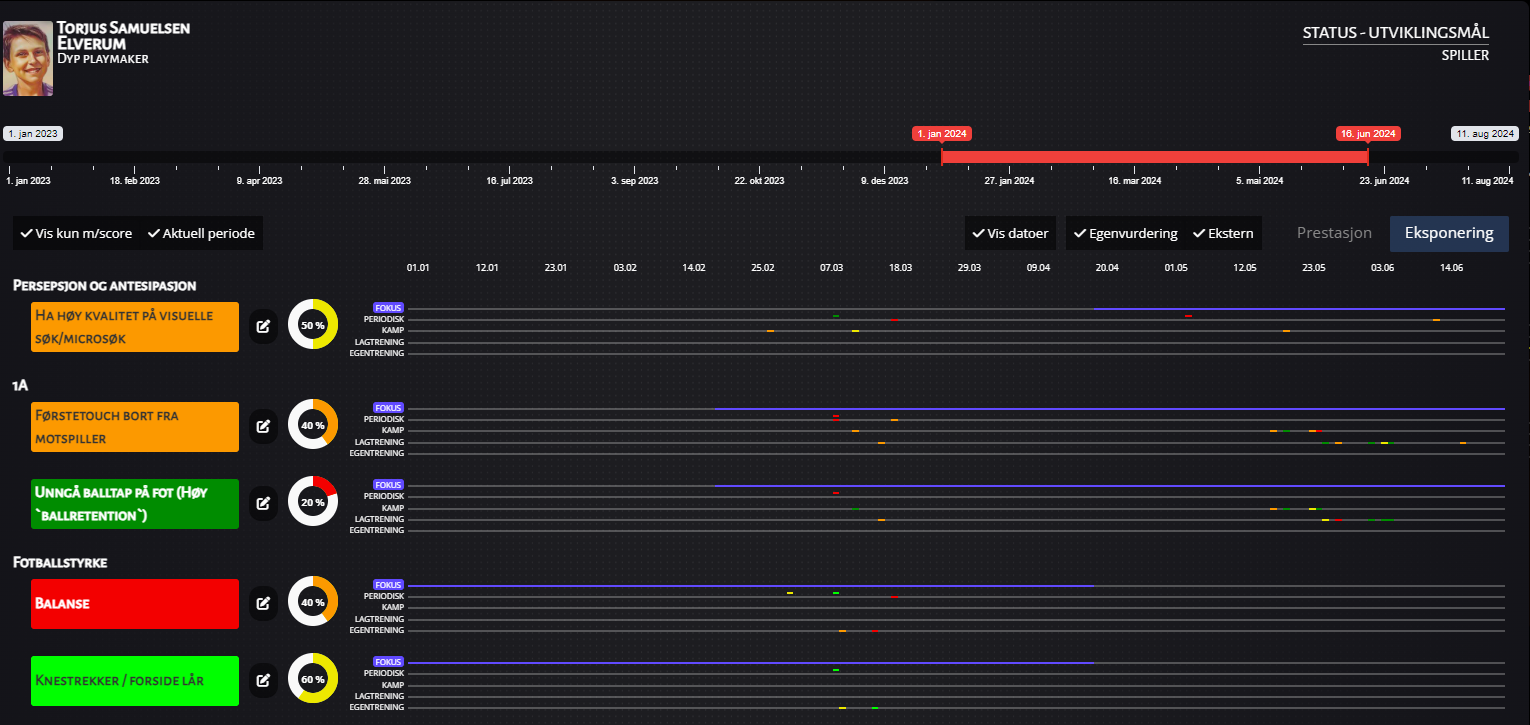Disable the Aktuell periode filter
This screenshot has width=1530, height=725.
click(201, 233)
